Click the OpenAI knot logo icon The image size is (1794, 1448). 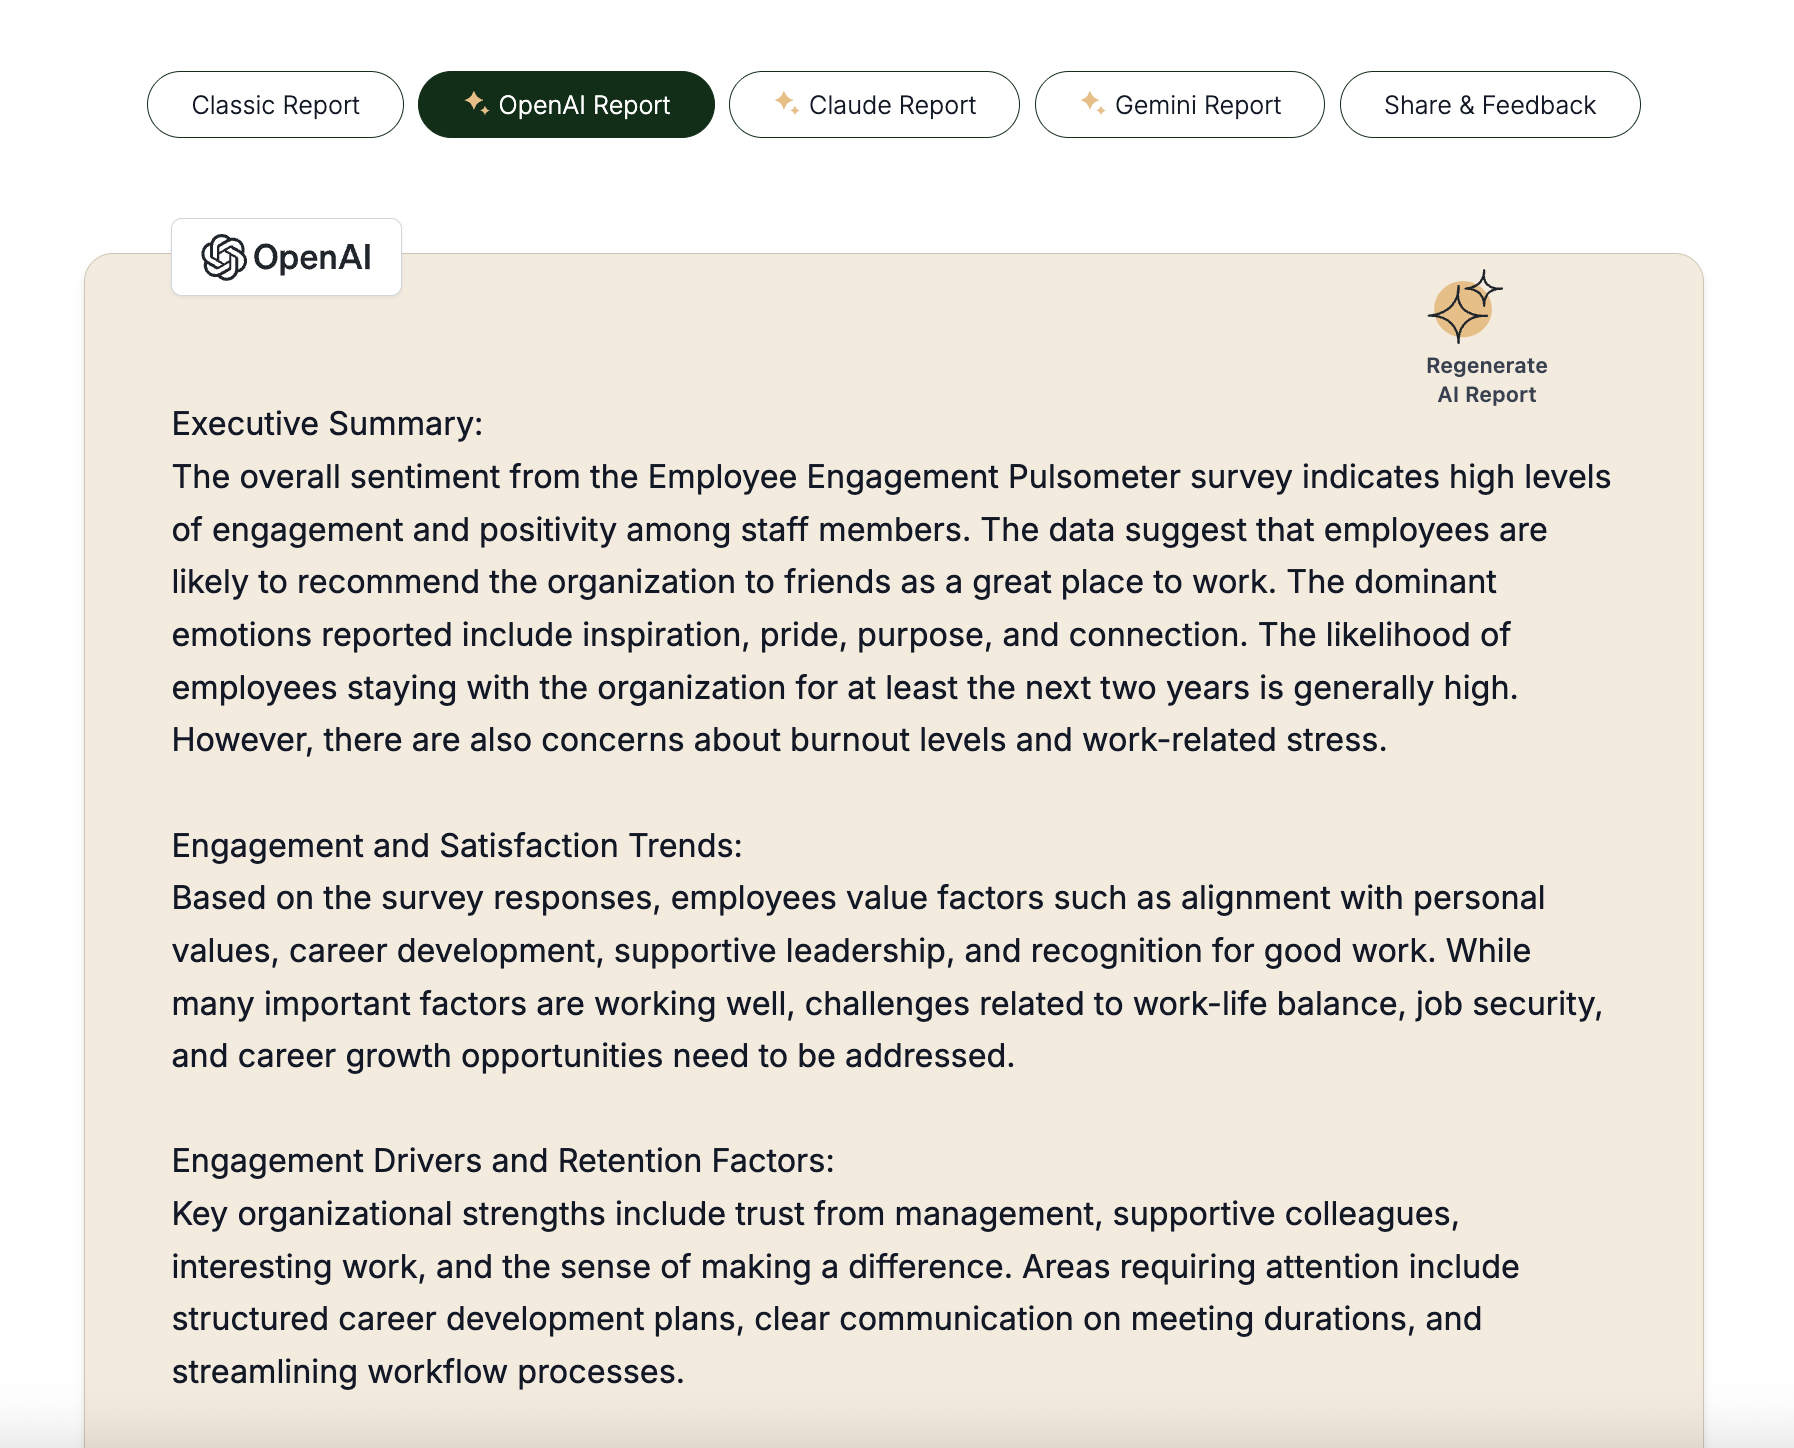click(x=223, y=257)
